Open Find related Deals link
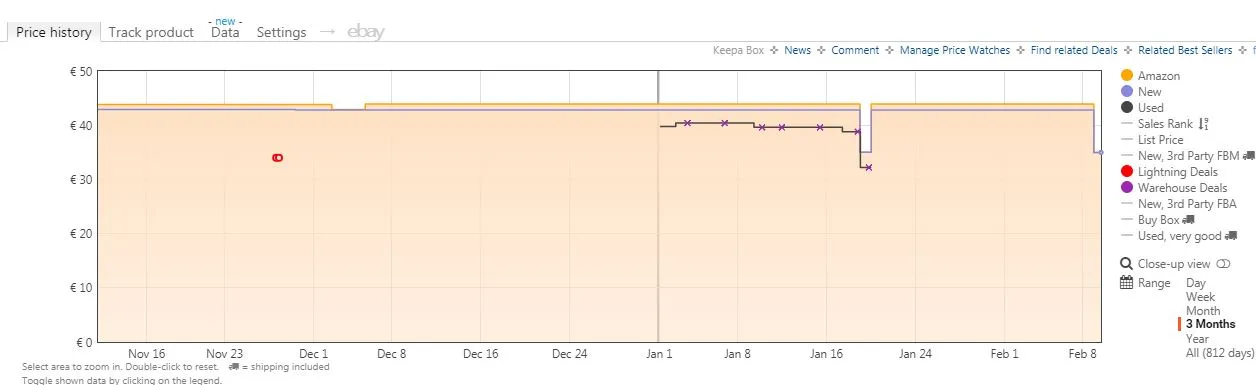 pyautogui.click(x=1074, y=50)
